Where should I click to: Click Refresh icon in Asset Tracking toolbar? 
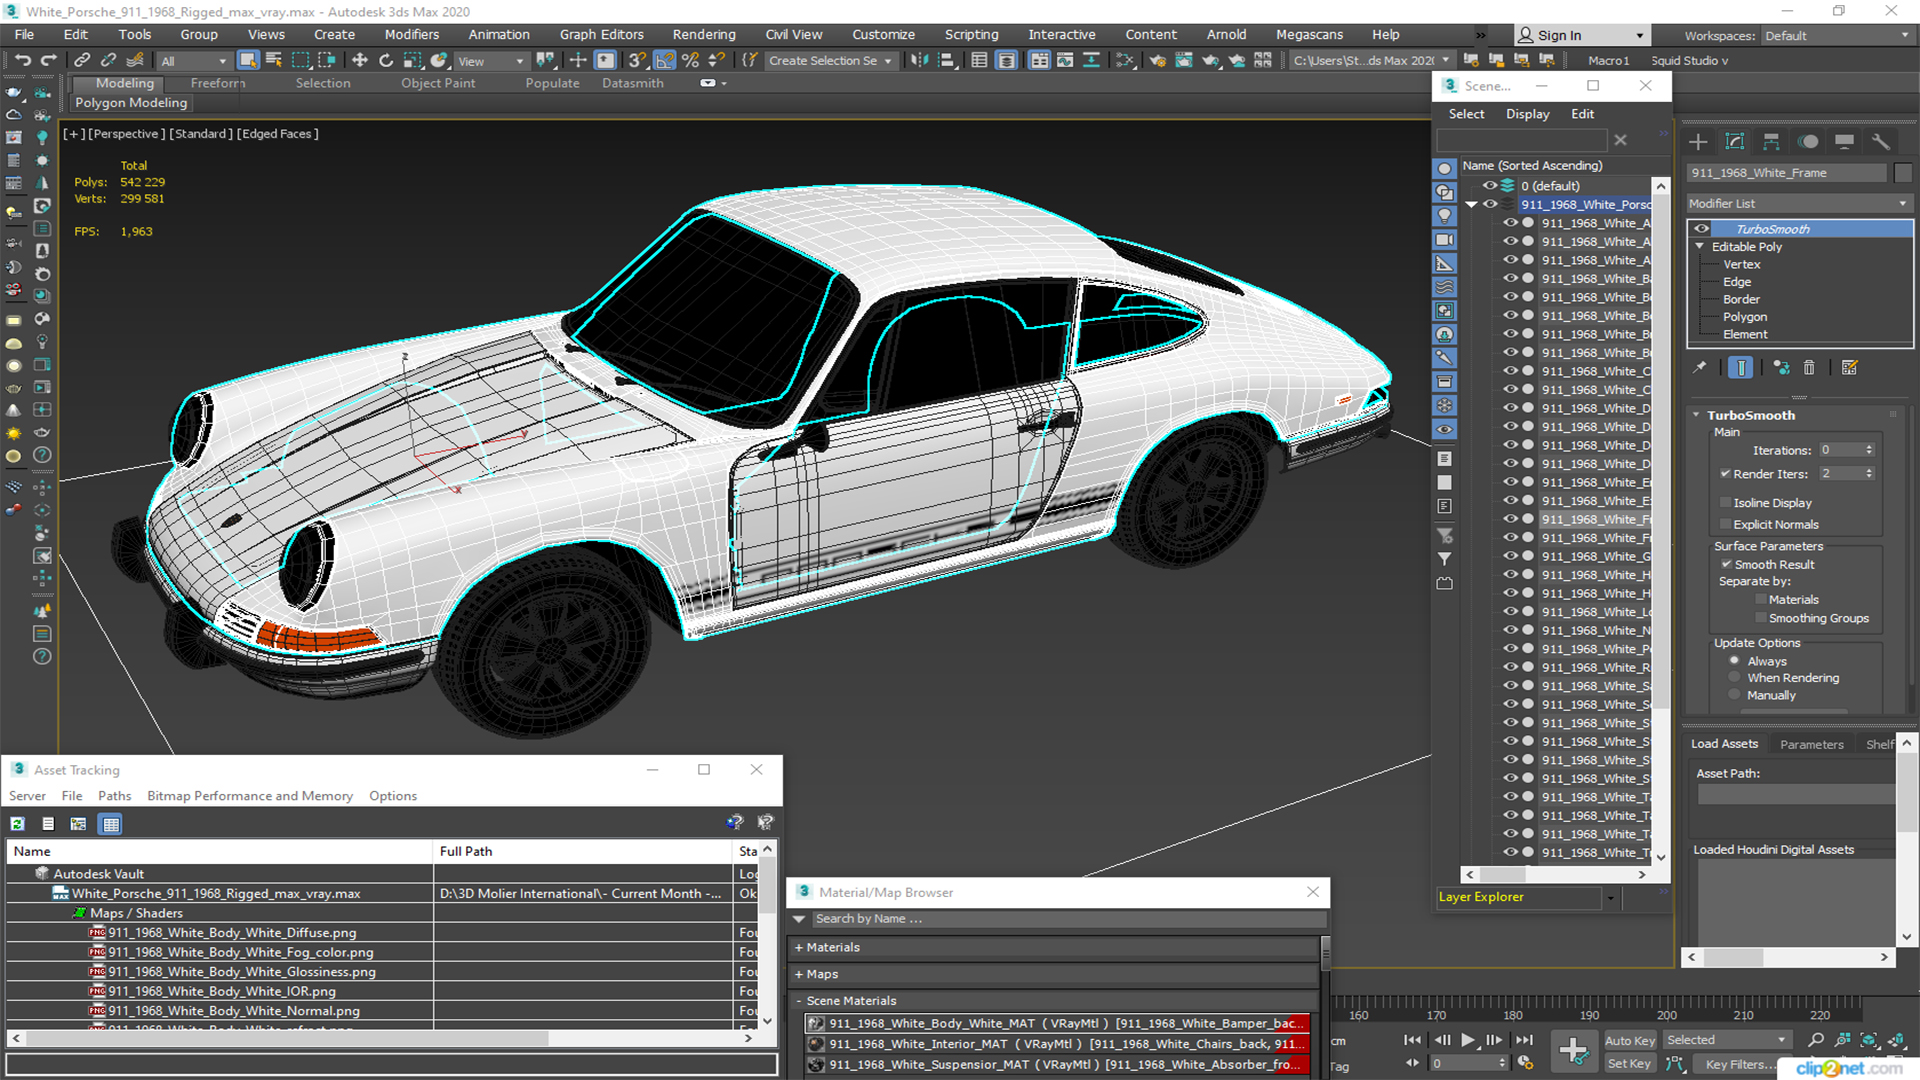click(17, 824)
